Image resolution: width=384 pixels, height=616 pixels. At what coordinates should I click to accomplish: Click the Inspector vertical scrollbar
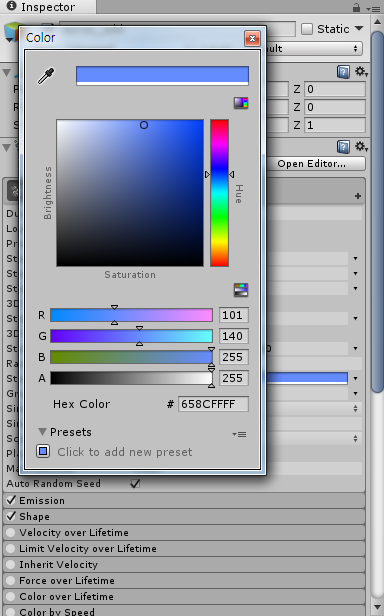pyautogui.click(x=377, y=211)
